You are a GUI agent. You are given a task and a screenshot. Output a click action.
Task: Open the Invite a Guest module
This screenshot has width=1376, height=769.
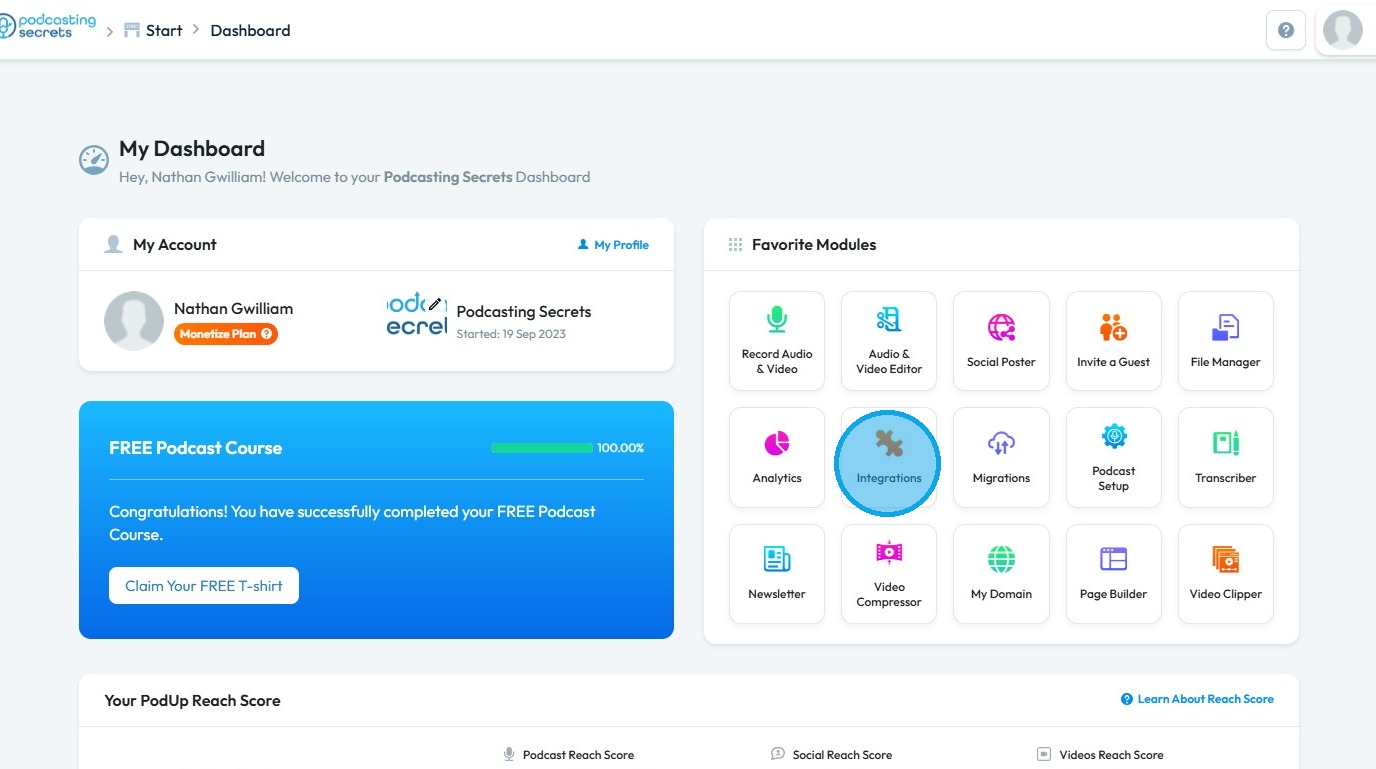coord(1113,340)
